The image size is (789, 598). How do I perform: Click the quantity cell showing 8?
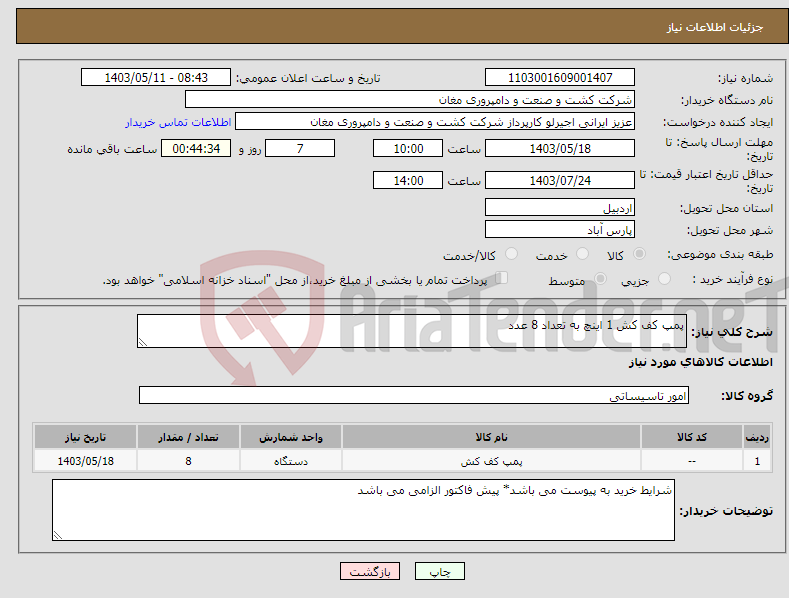(x=188, y=461)
